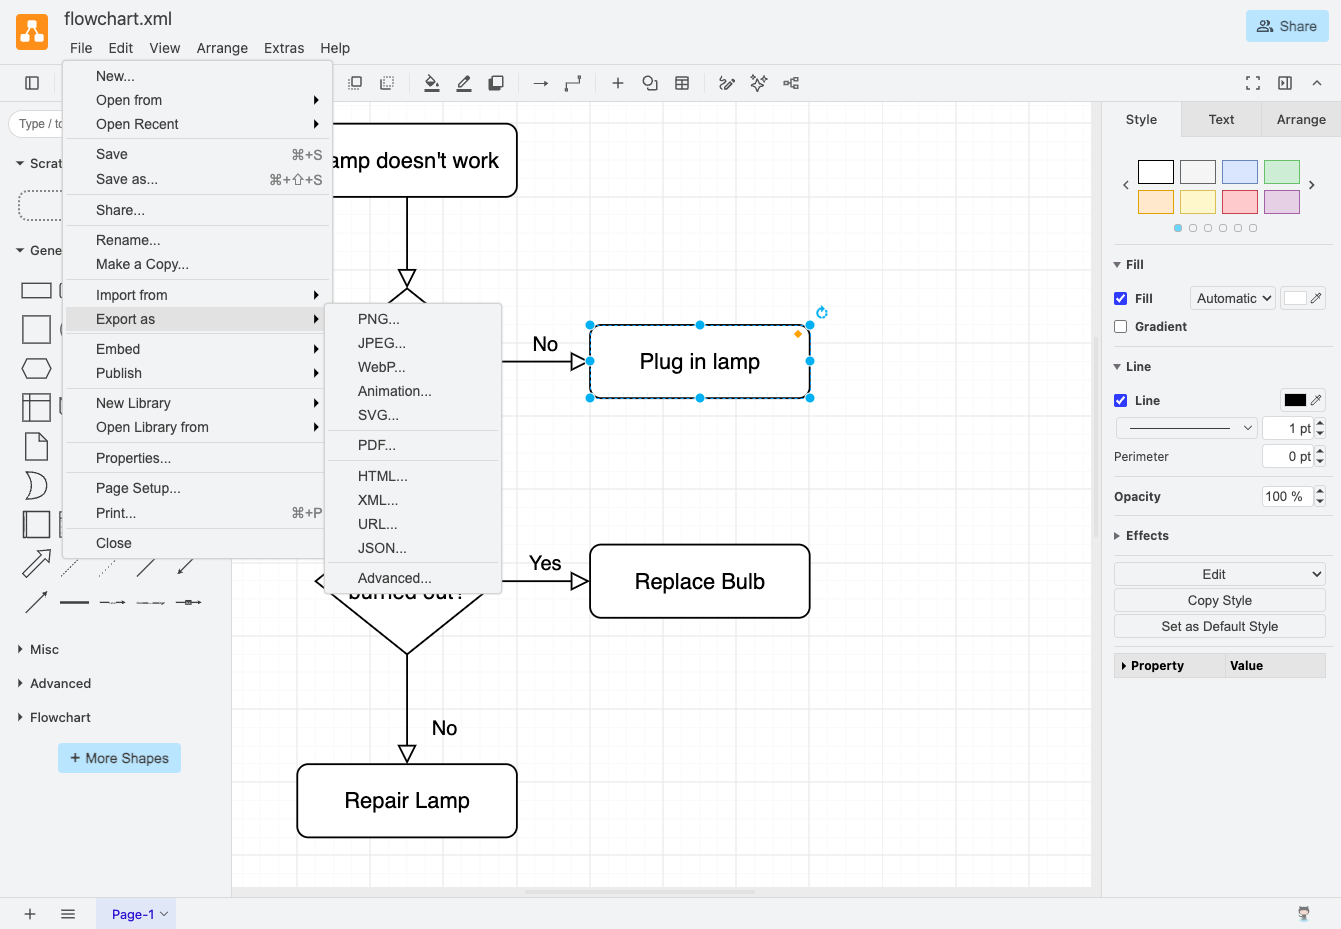Click the To Front toolbar icon
This screenshot has width=1341, height=929.
coord(355,83)
